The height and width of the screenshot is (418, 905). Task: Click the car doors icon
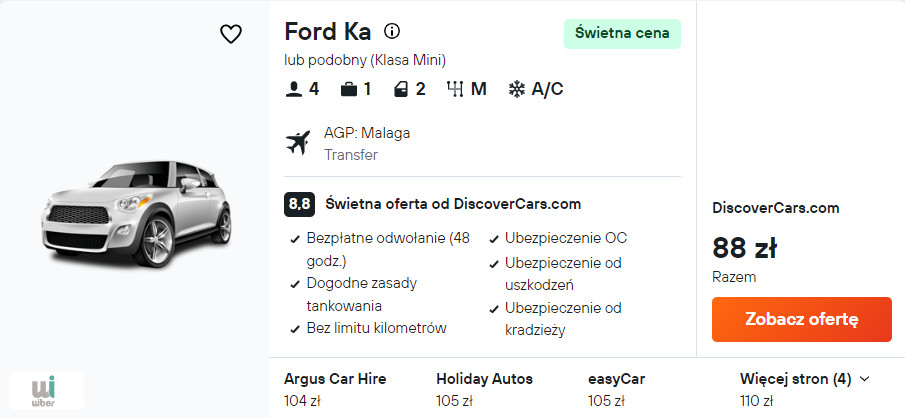[402, 89]
